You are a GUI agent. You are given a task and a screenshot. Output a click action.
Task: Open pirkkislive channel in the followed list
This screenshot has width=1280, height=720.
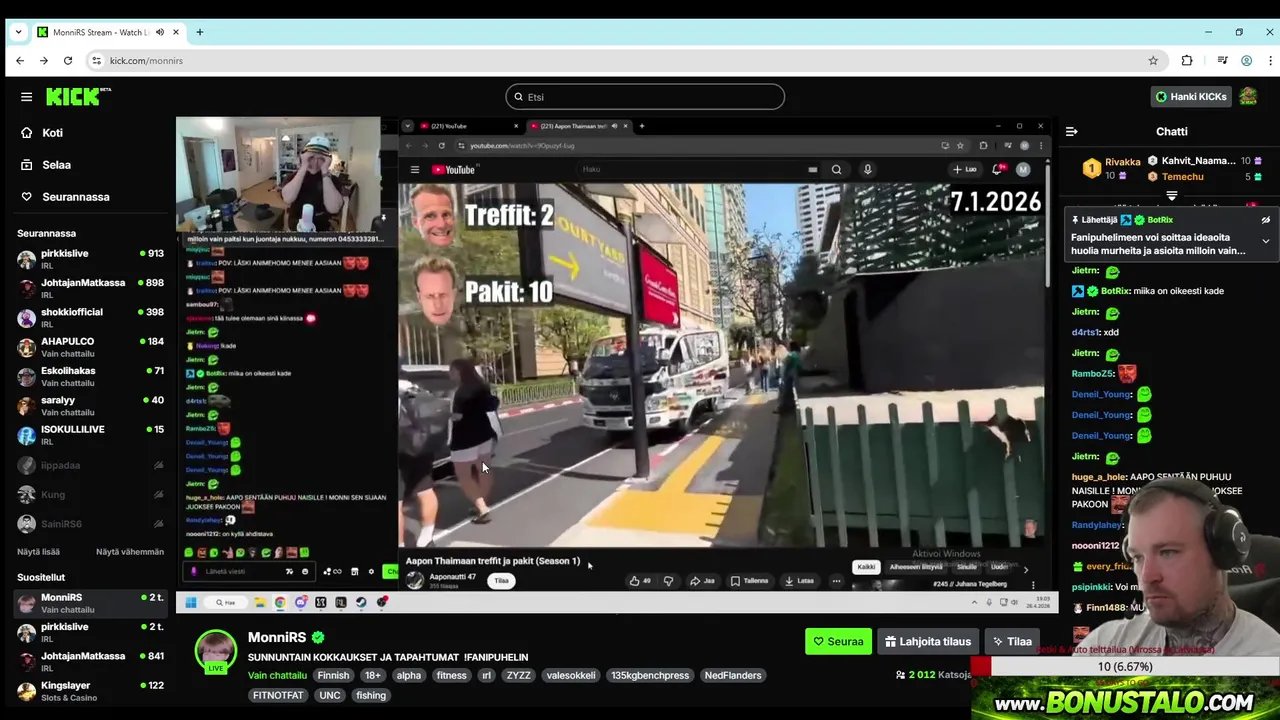(90, 259)
